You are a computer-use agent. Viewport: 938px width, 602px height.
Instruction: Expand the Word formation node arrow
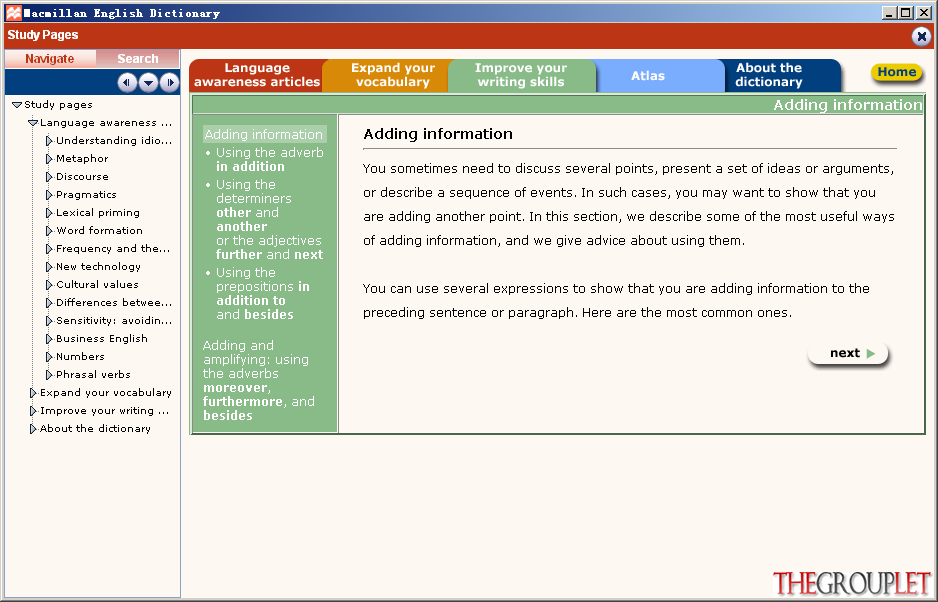coord(49,230)
